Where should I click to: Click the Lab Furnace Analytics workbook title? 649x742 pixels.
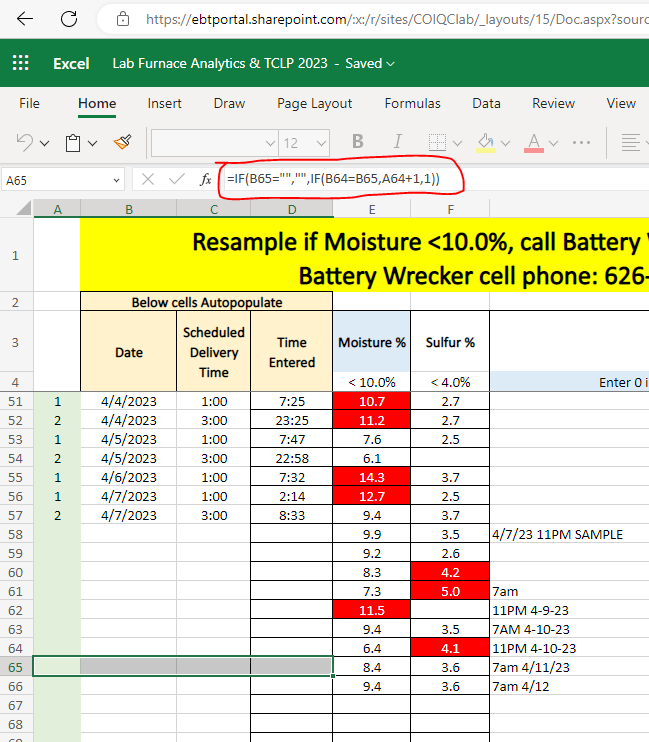coord(220,63)
